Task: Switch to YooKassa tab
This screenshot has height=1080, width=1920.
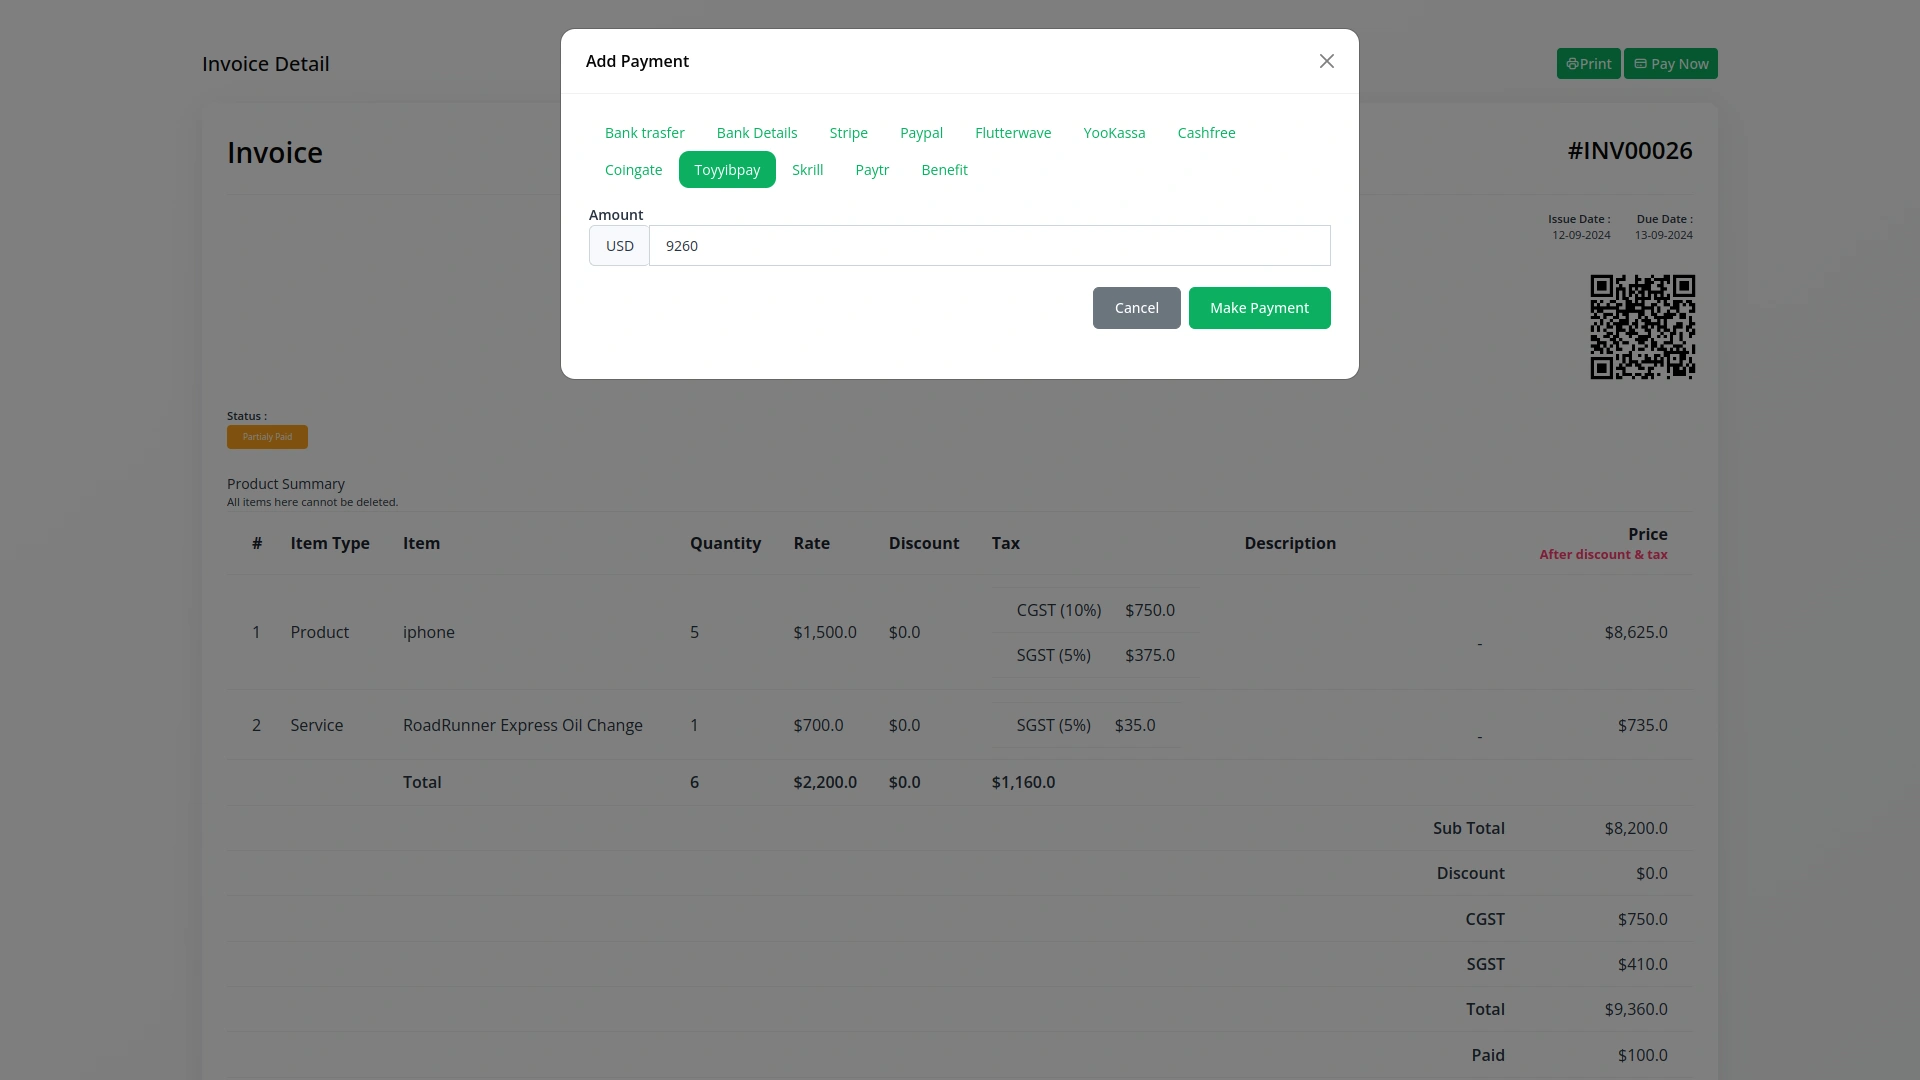Action: 1113,133
